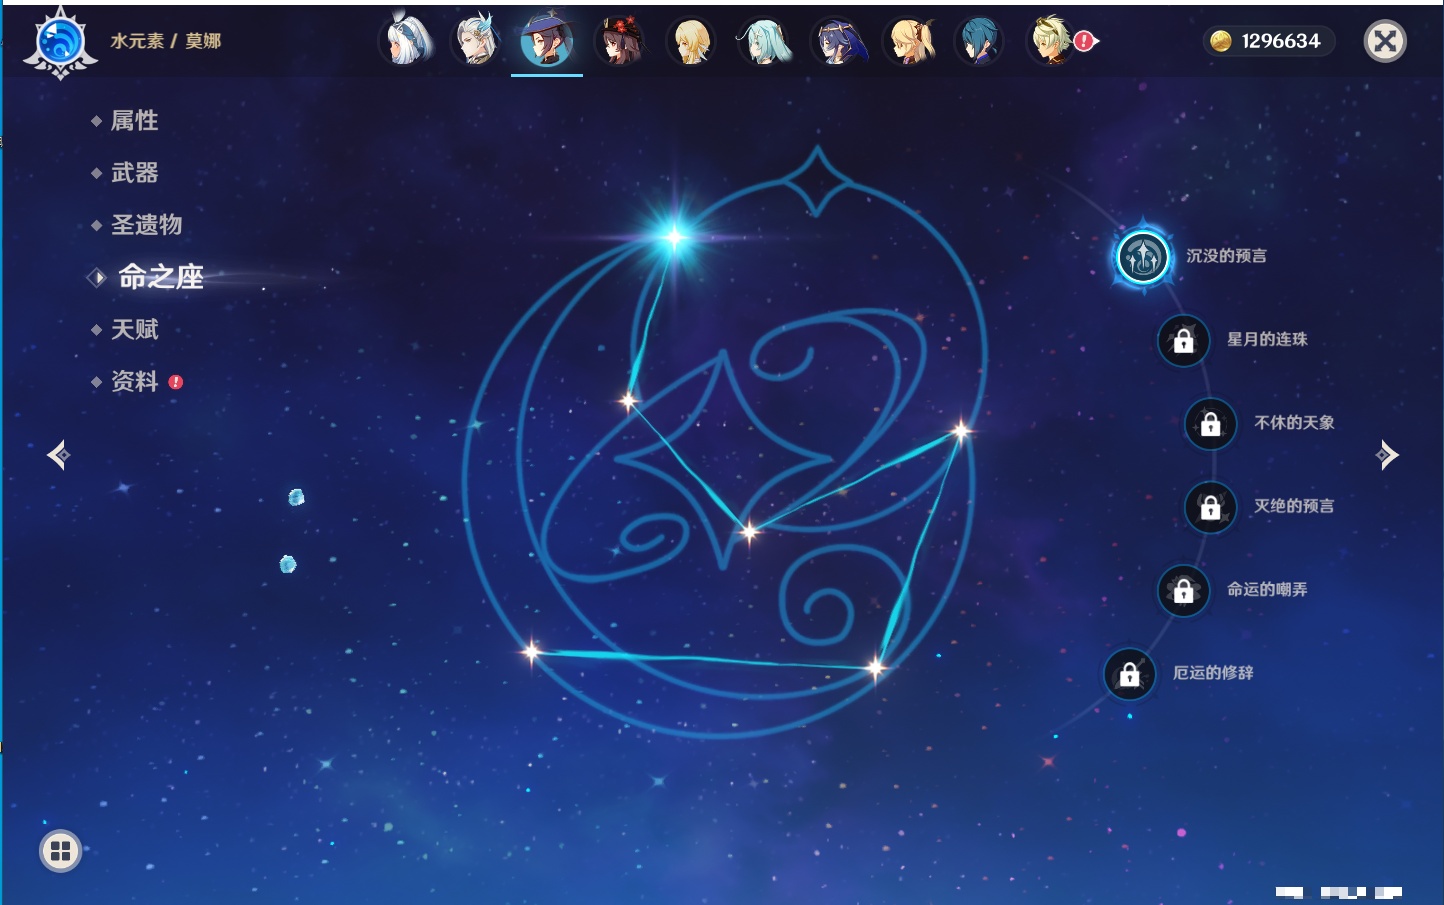Open the locked 命运的嘲弄 constellation node
Image resolution: width=1444 pixels, height=905 pixels.
[x=1183, y=590]
